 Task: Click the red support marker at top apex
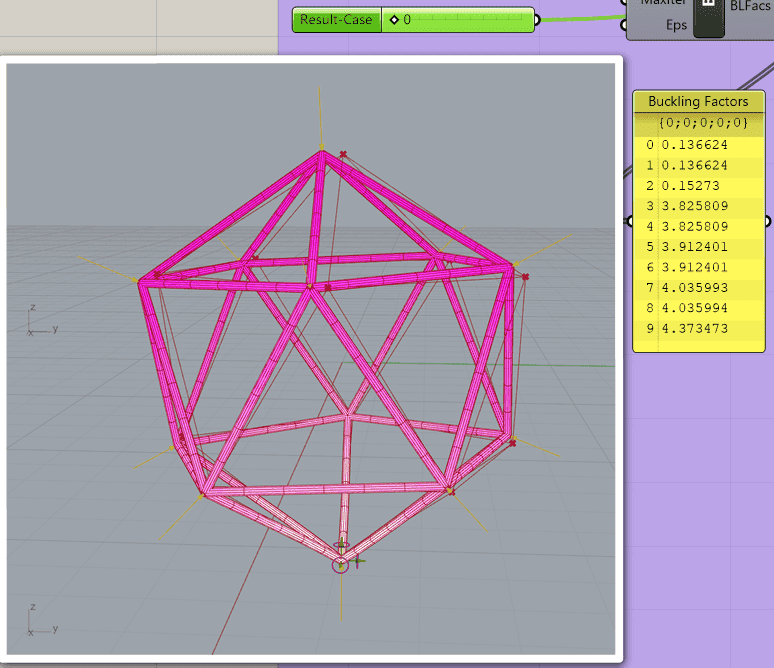[343, 154]
